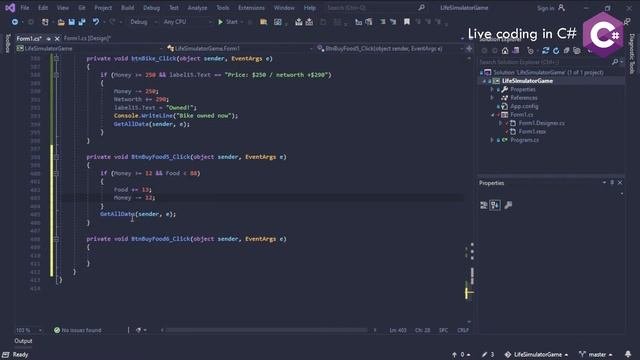Expand Form1.Designer.cs node
This screenshot has height=360, width=640.
click(501, 123)
